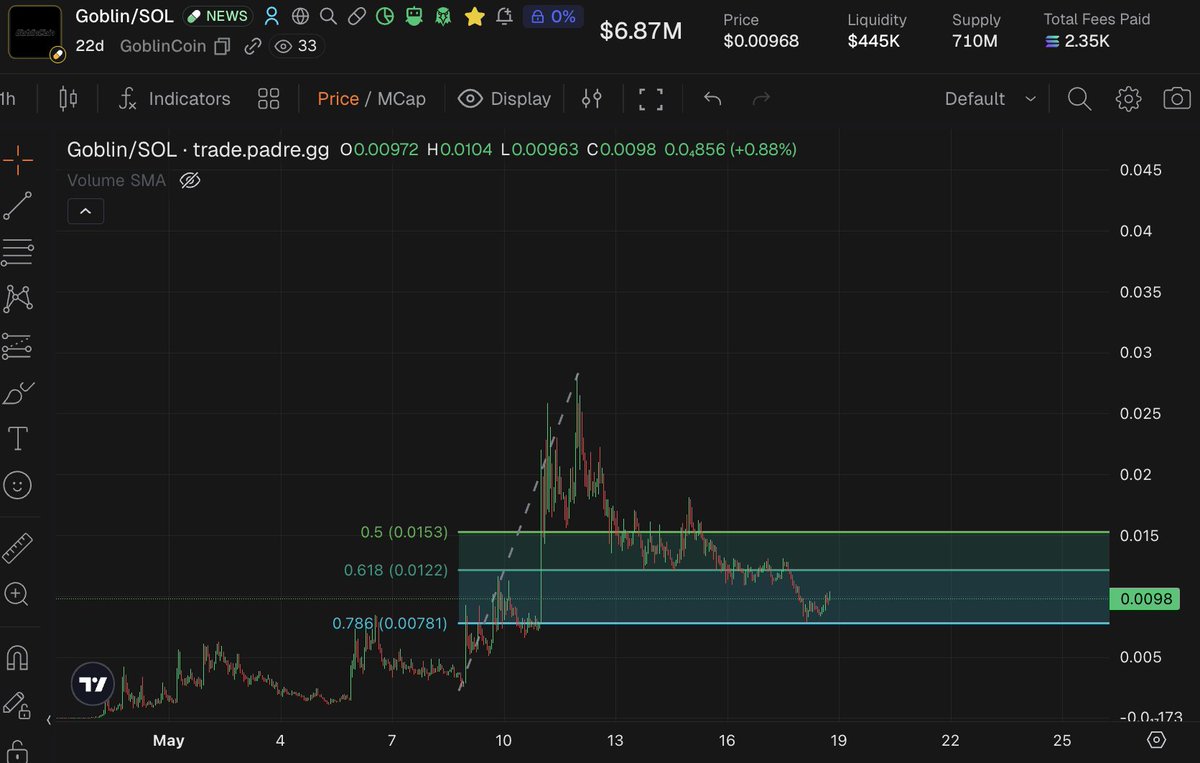This screenshot has height=763, width=1200.
Task: Redo the last chart action
Action: (761, 98)
